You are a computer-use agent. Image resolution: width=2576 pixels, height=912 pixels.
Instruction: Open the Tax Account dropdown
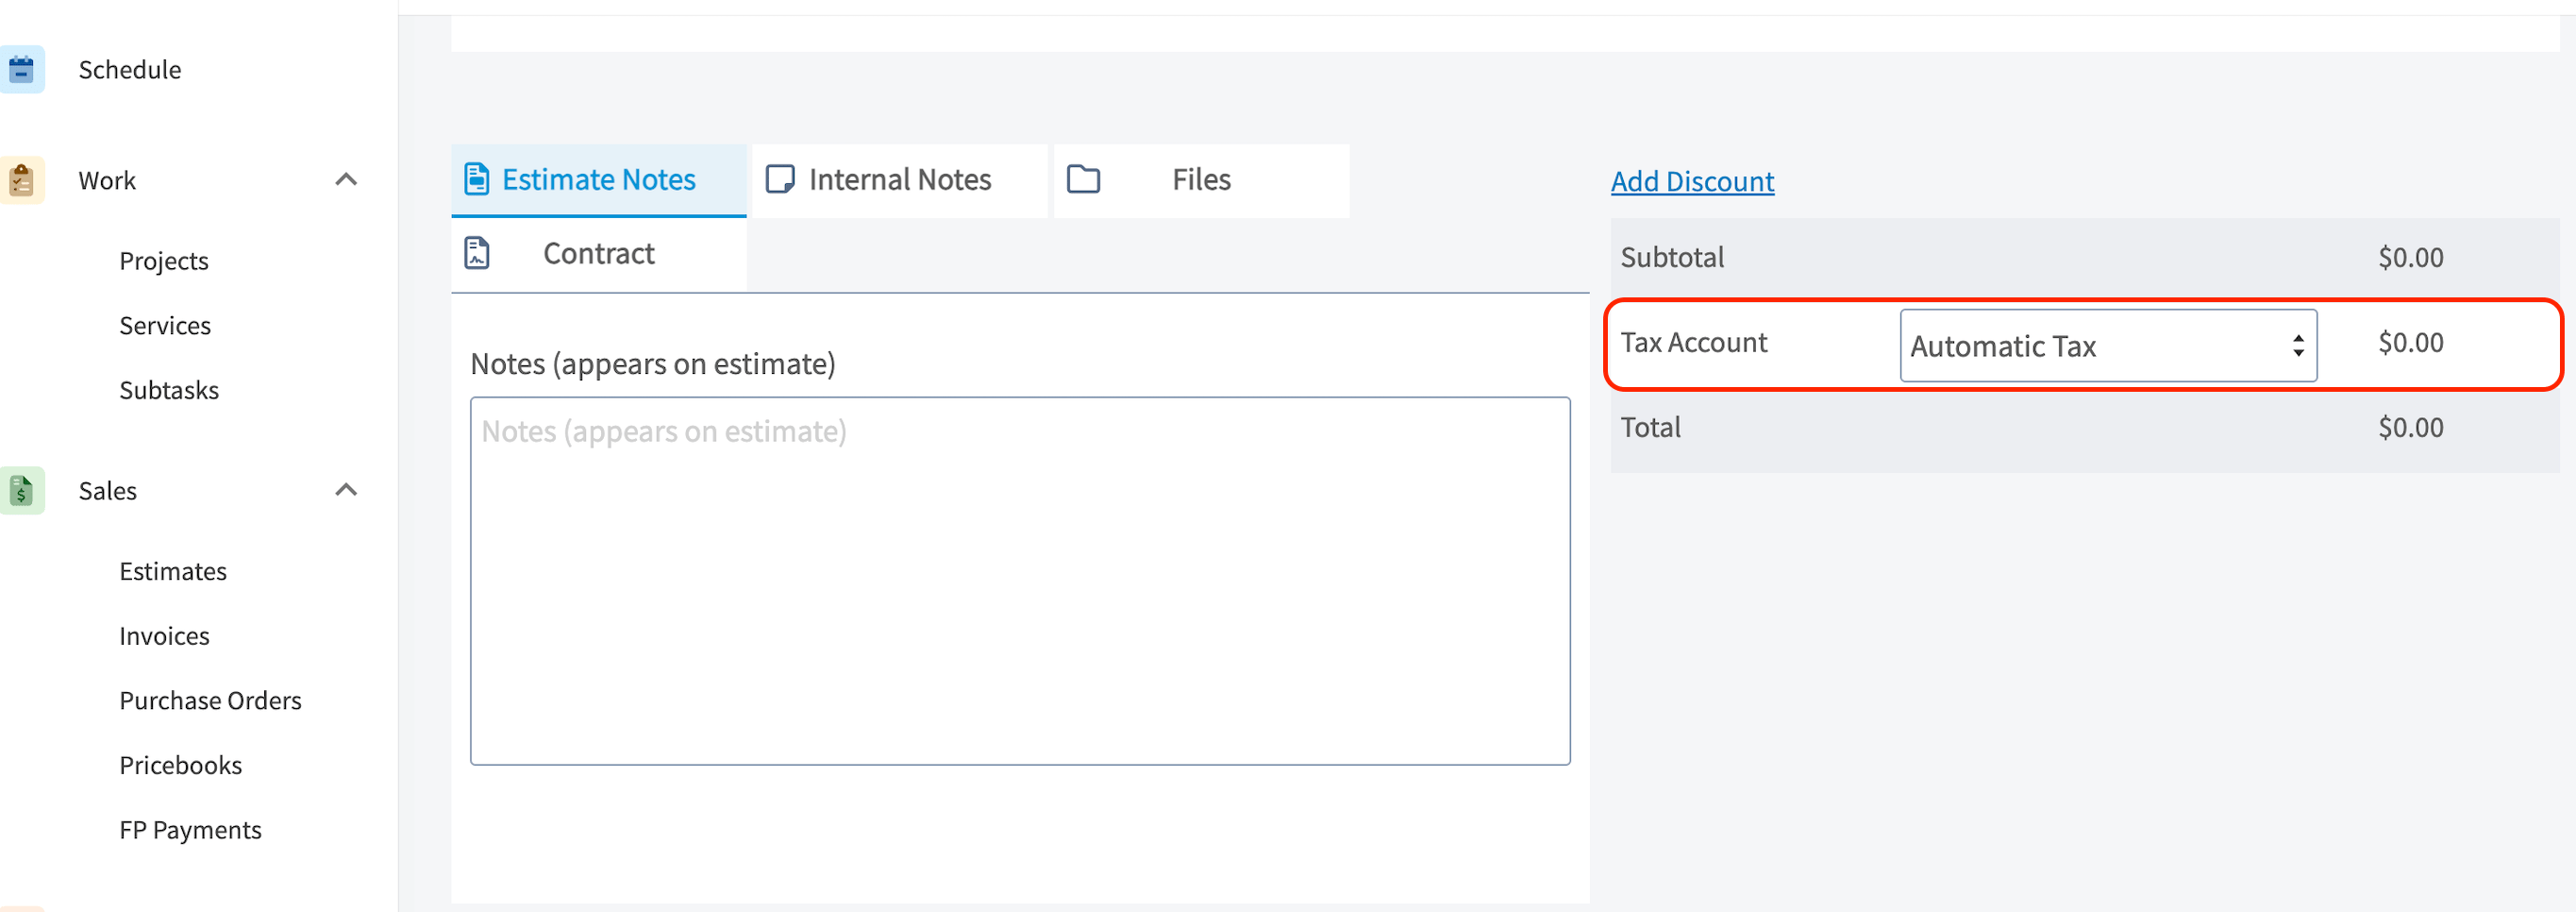2108,346
